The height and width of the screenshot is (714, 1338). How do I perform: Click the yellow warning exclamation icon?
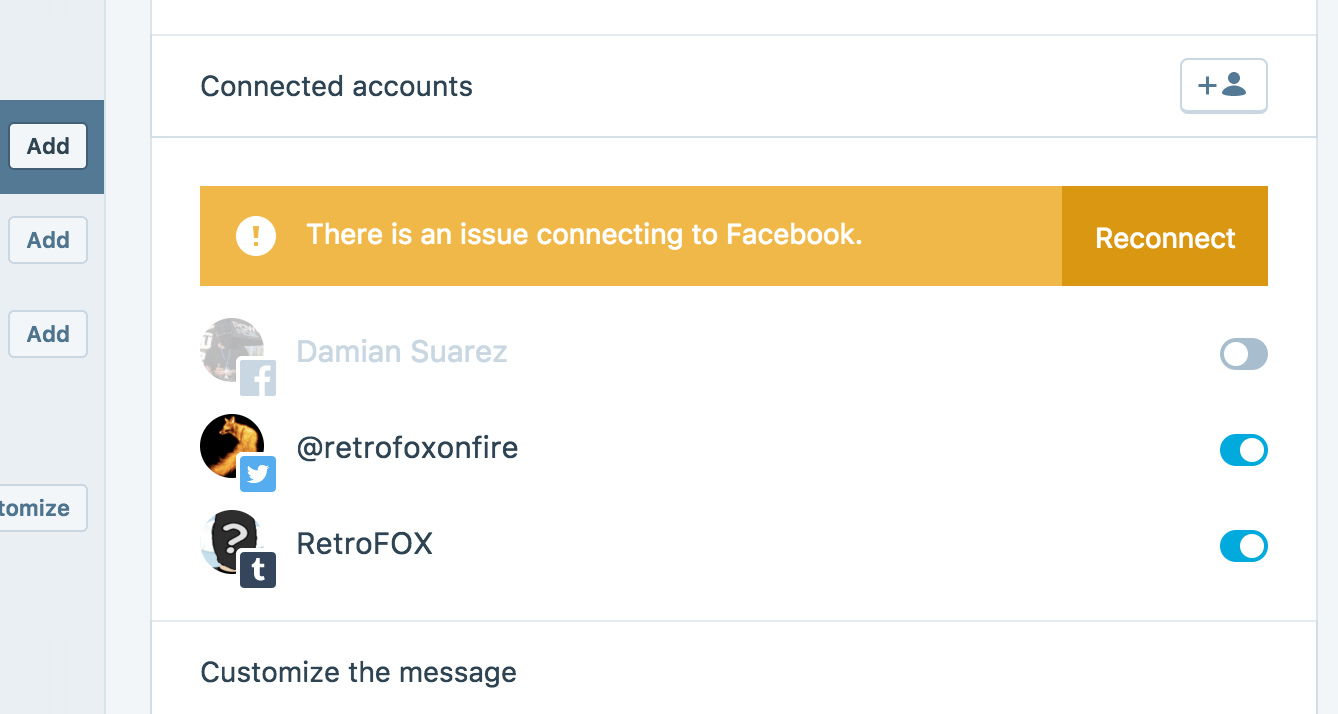(256, 236)
